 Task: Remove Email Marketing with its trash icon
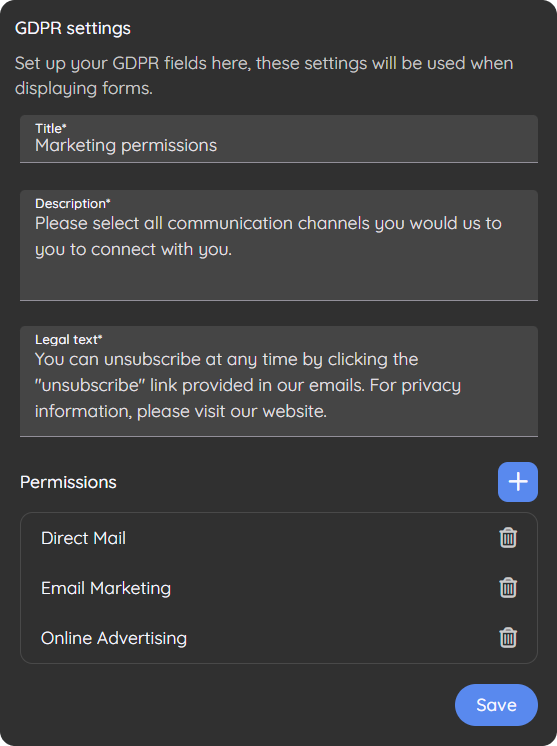point(508,588)
